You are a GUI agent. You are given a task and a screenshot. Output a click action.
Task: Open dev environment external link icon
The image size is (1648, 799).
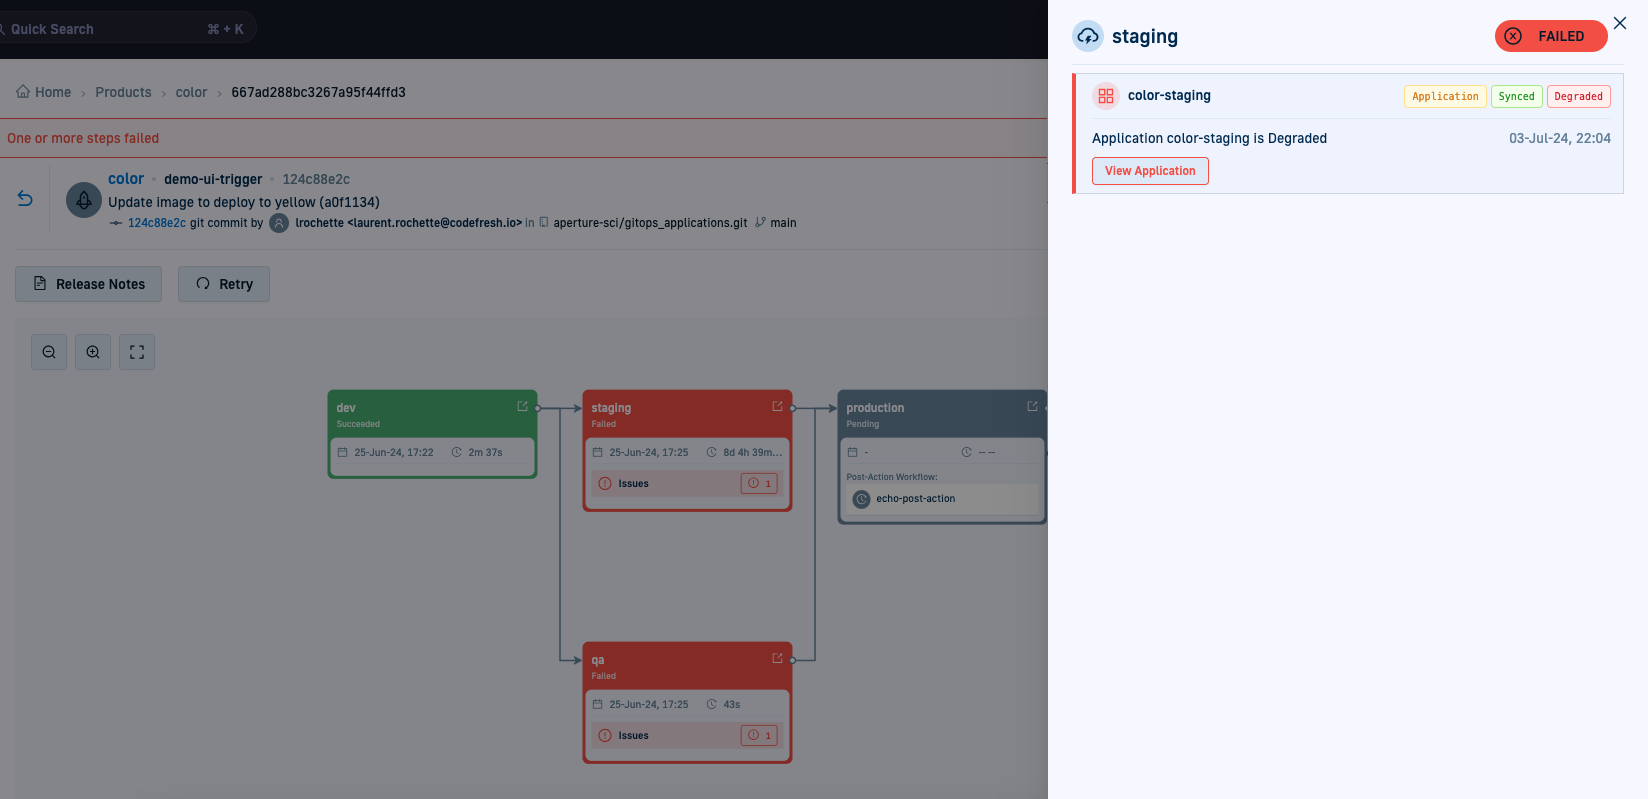point(522,406)
